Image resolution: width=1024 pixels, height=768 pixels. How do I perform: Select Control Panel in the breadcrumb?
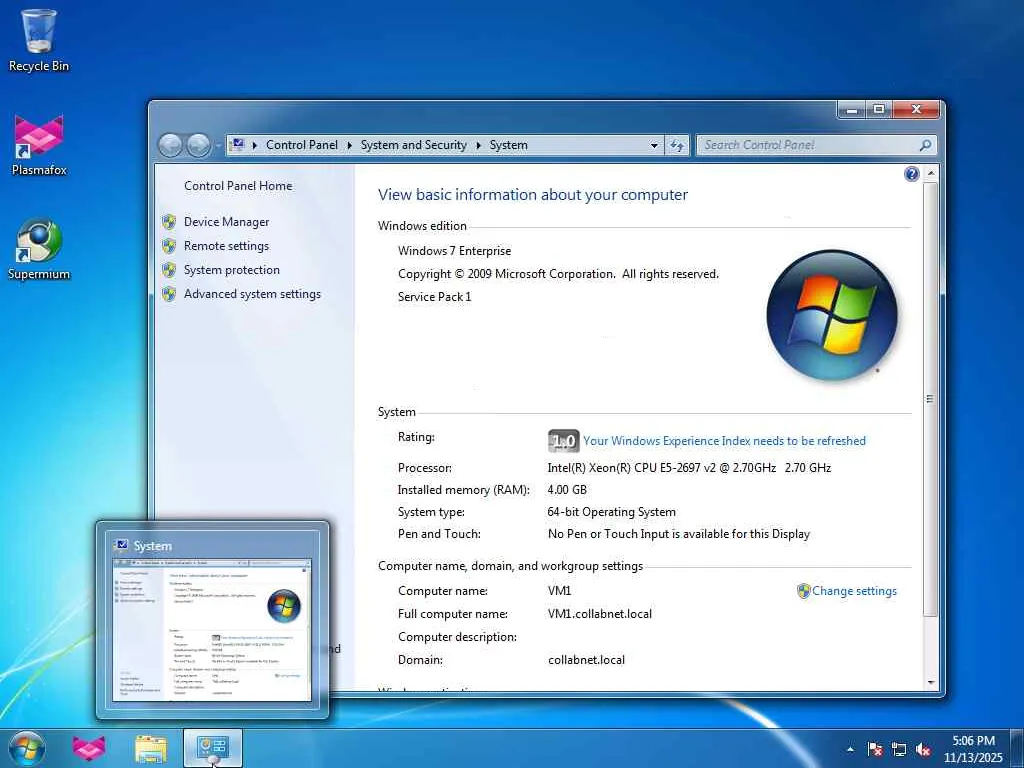pyautogui.click(x=302, y=145)
